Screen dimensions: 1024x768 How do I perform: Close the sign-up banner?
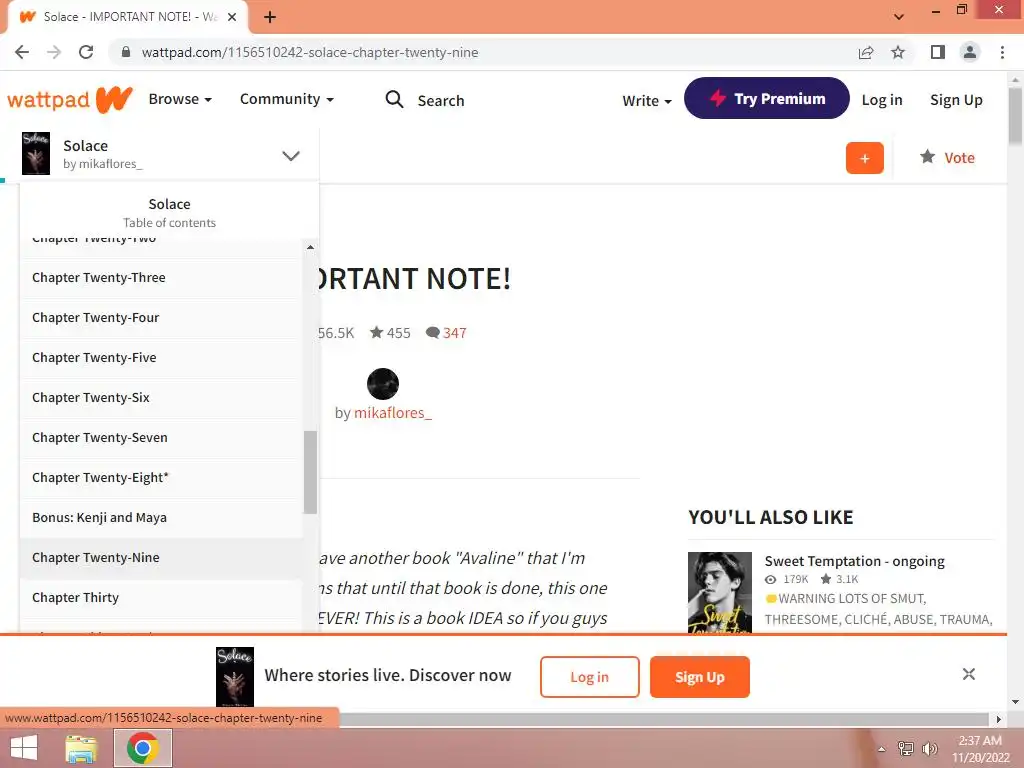coord(968,674)
